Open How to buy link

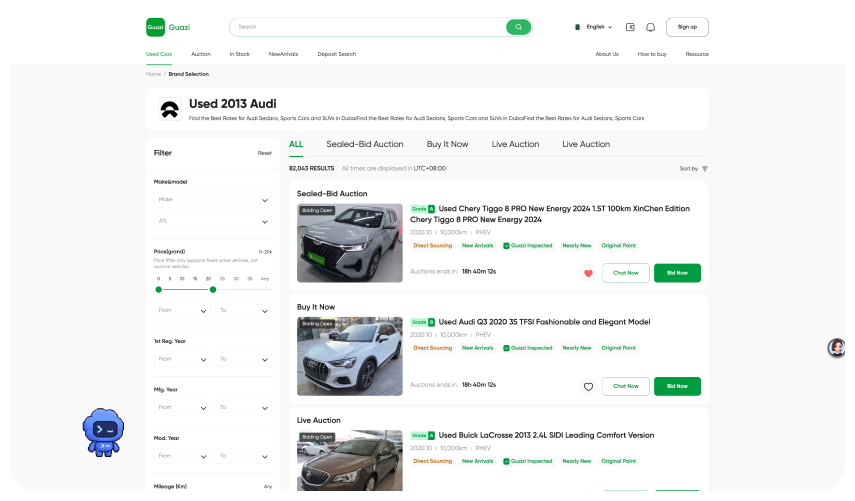tap(652, 54)
